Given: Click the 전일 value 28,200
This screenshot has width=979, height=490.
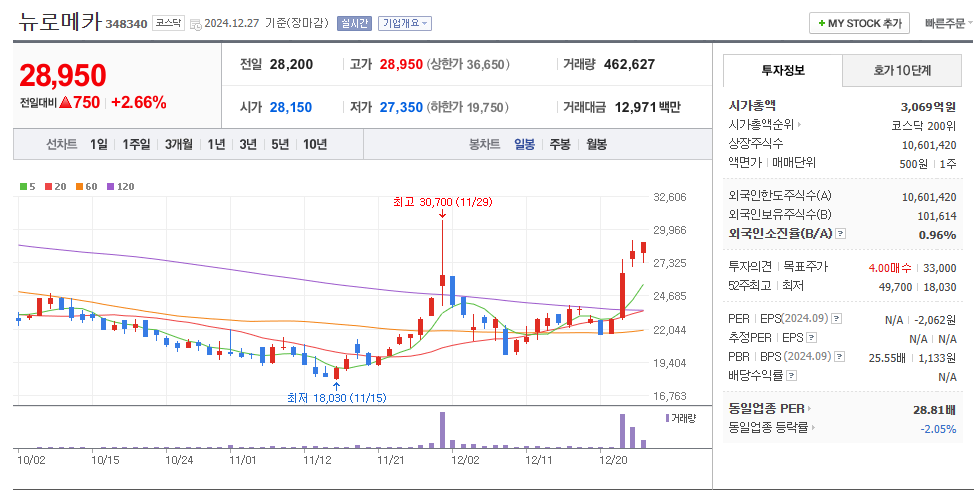Looking at the screenshot, I should [x=292, y=64].
